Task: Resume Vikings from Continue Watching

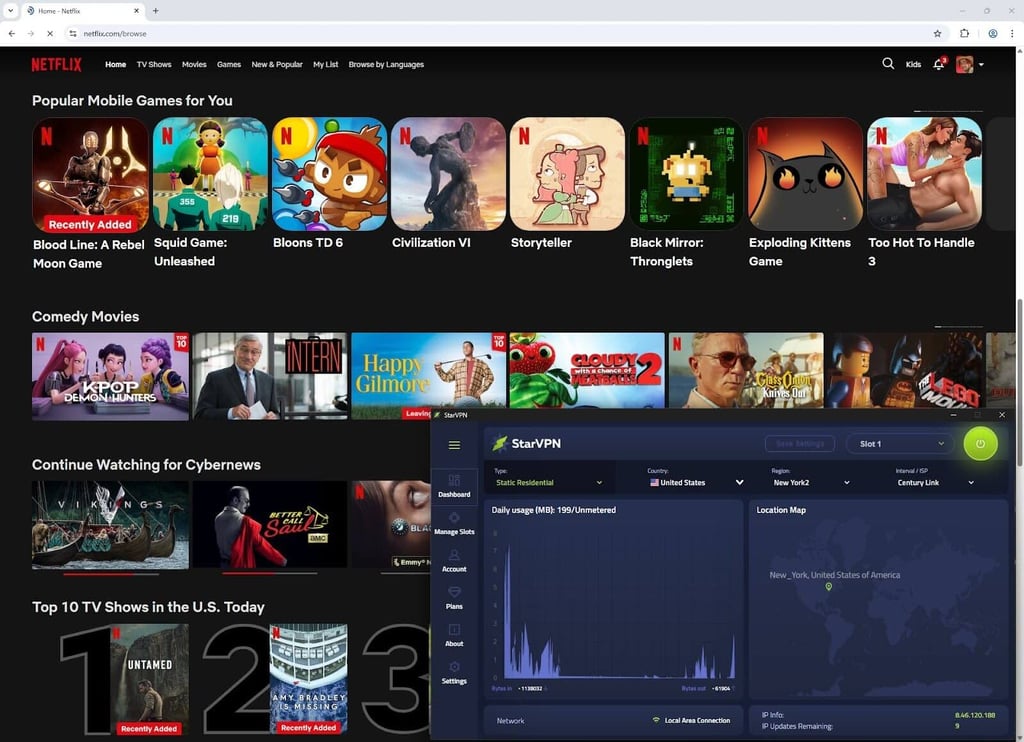Action: pos(110,525)
